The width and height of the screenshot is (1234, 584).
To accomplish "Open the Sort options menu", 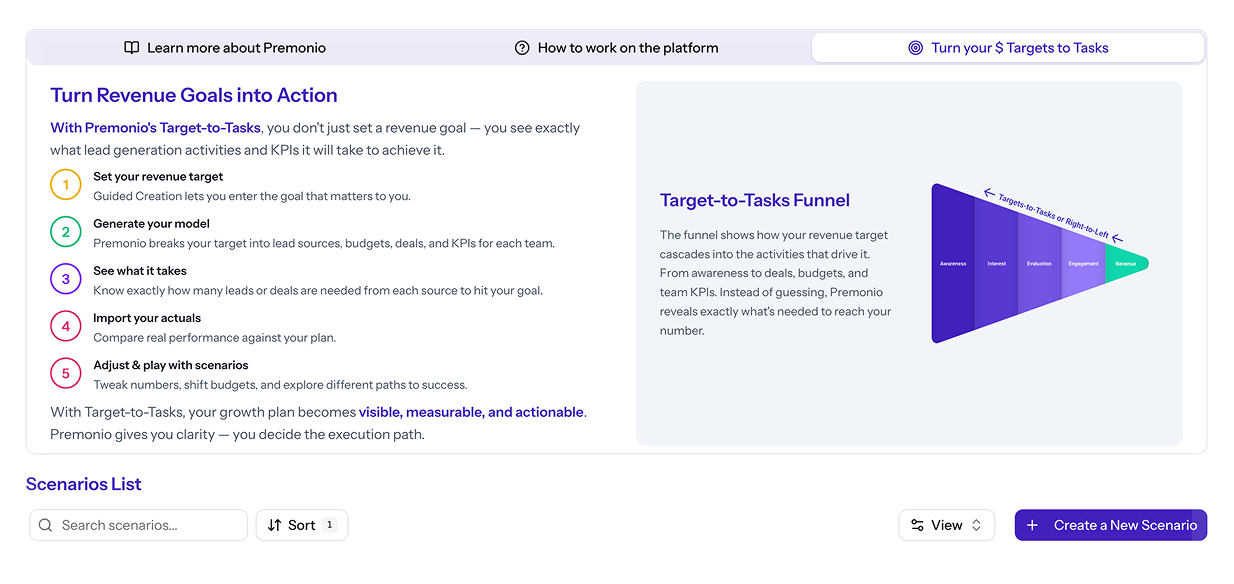I will 301,525.
